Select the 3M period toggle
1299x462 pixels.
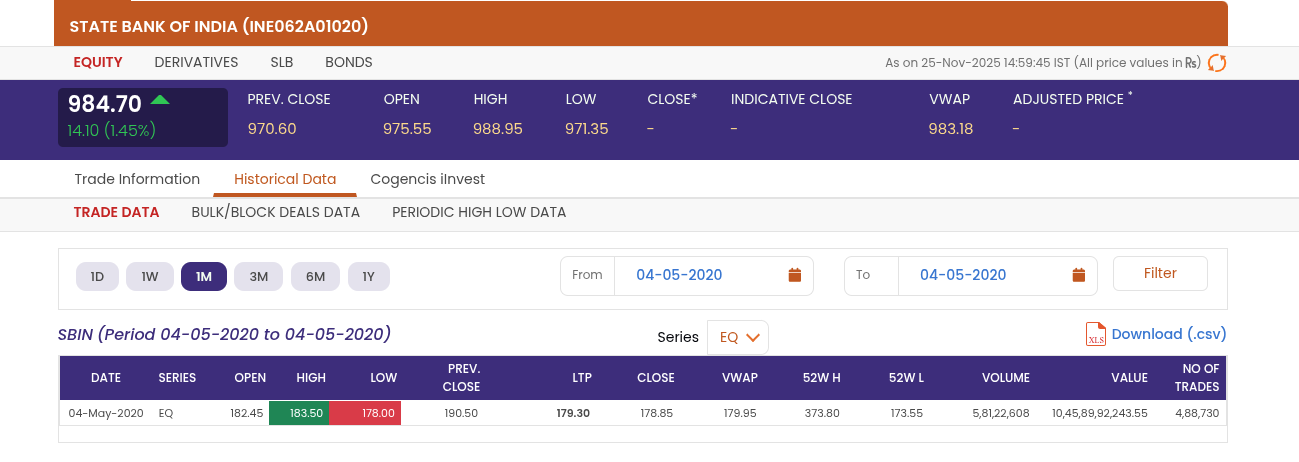[x=259, y=277]
